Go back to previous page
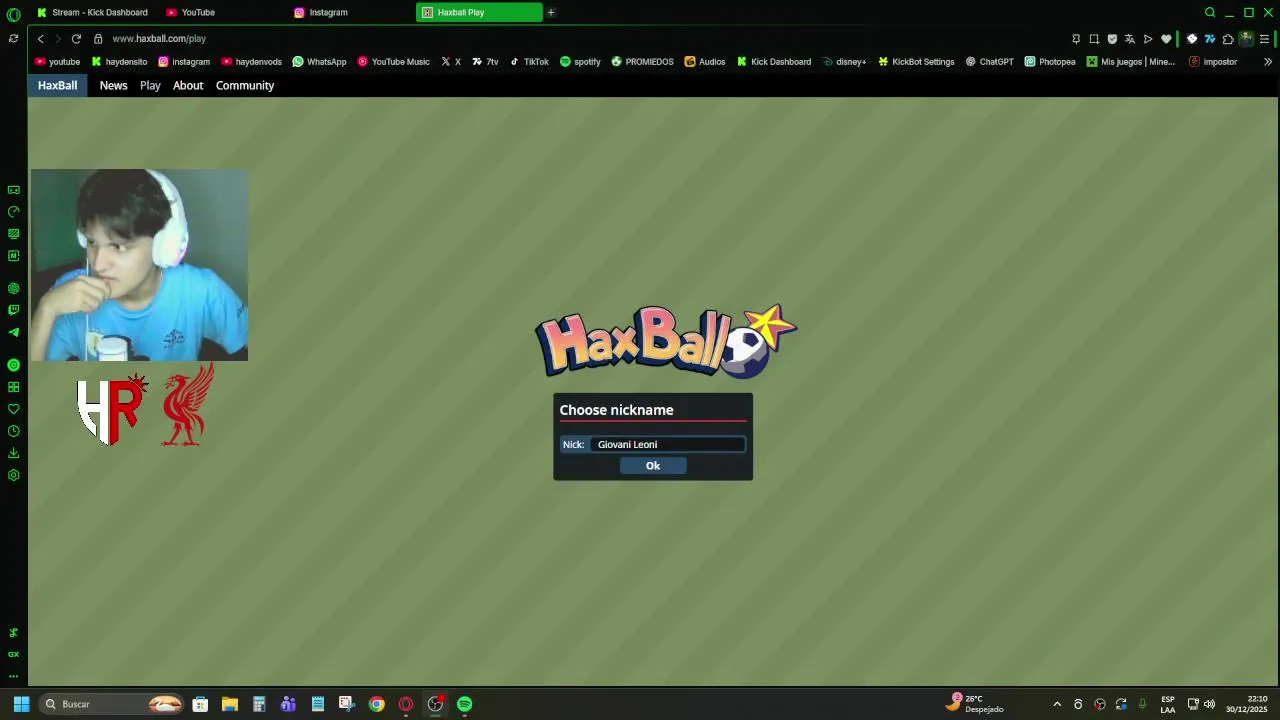Image resolution: width=1280 pixels, height=720 pixels. [x=40, y=39]
